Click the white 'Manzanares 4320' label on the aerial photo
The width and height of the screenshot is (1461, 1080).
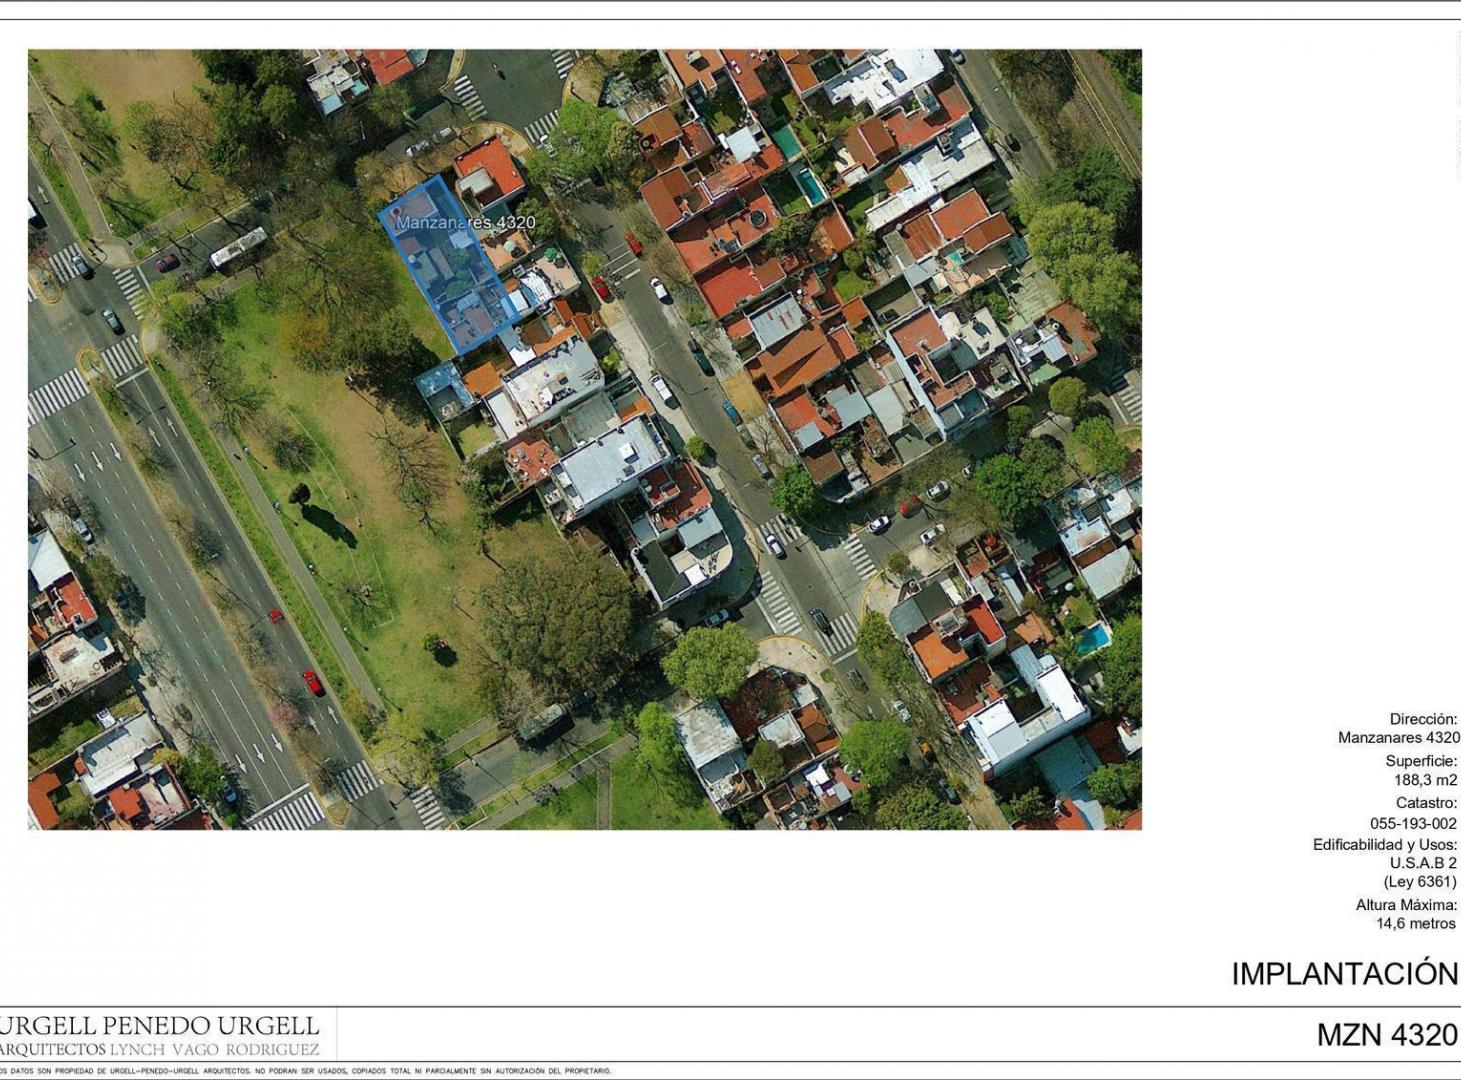[466, 222]
